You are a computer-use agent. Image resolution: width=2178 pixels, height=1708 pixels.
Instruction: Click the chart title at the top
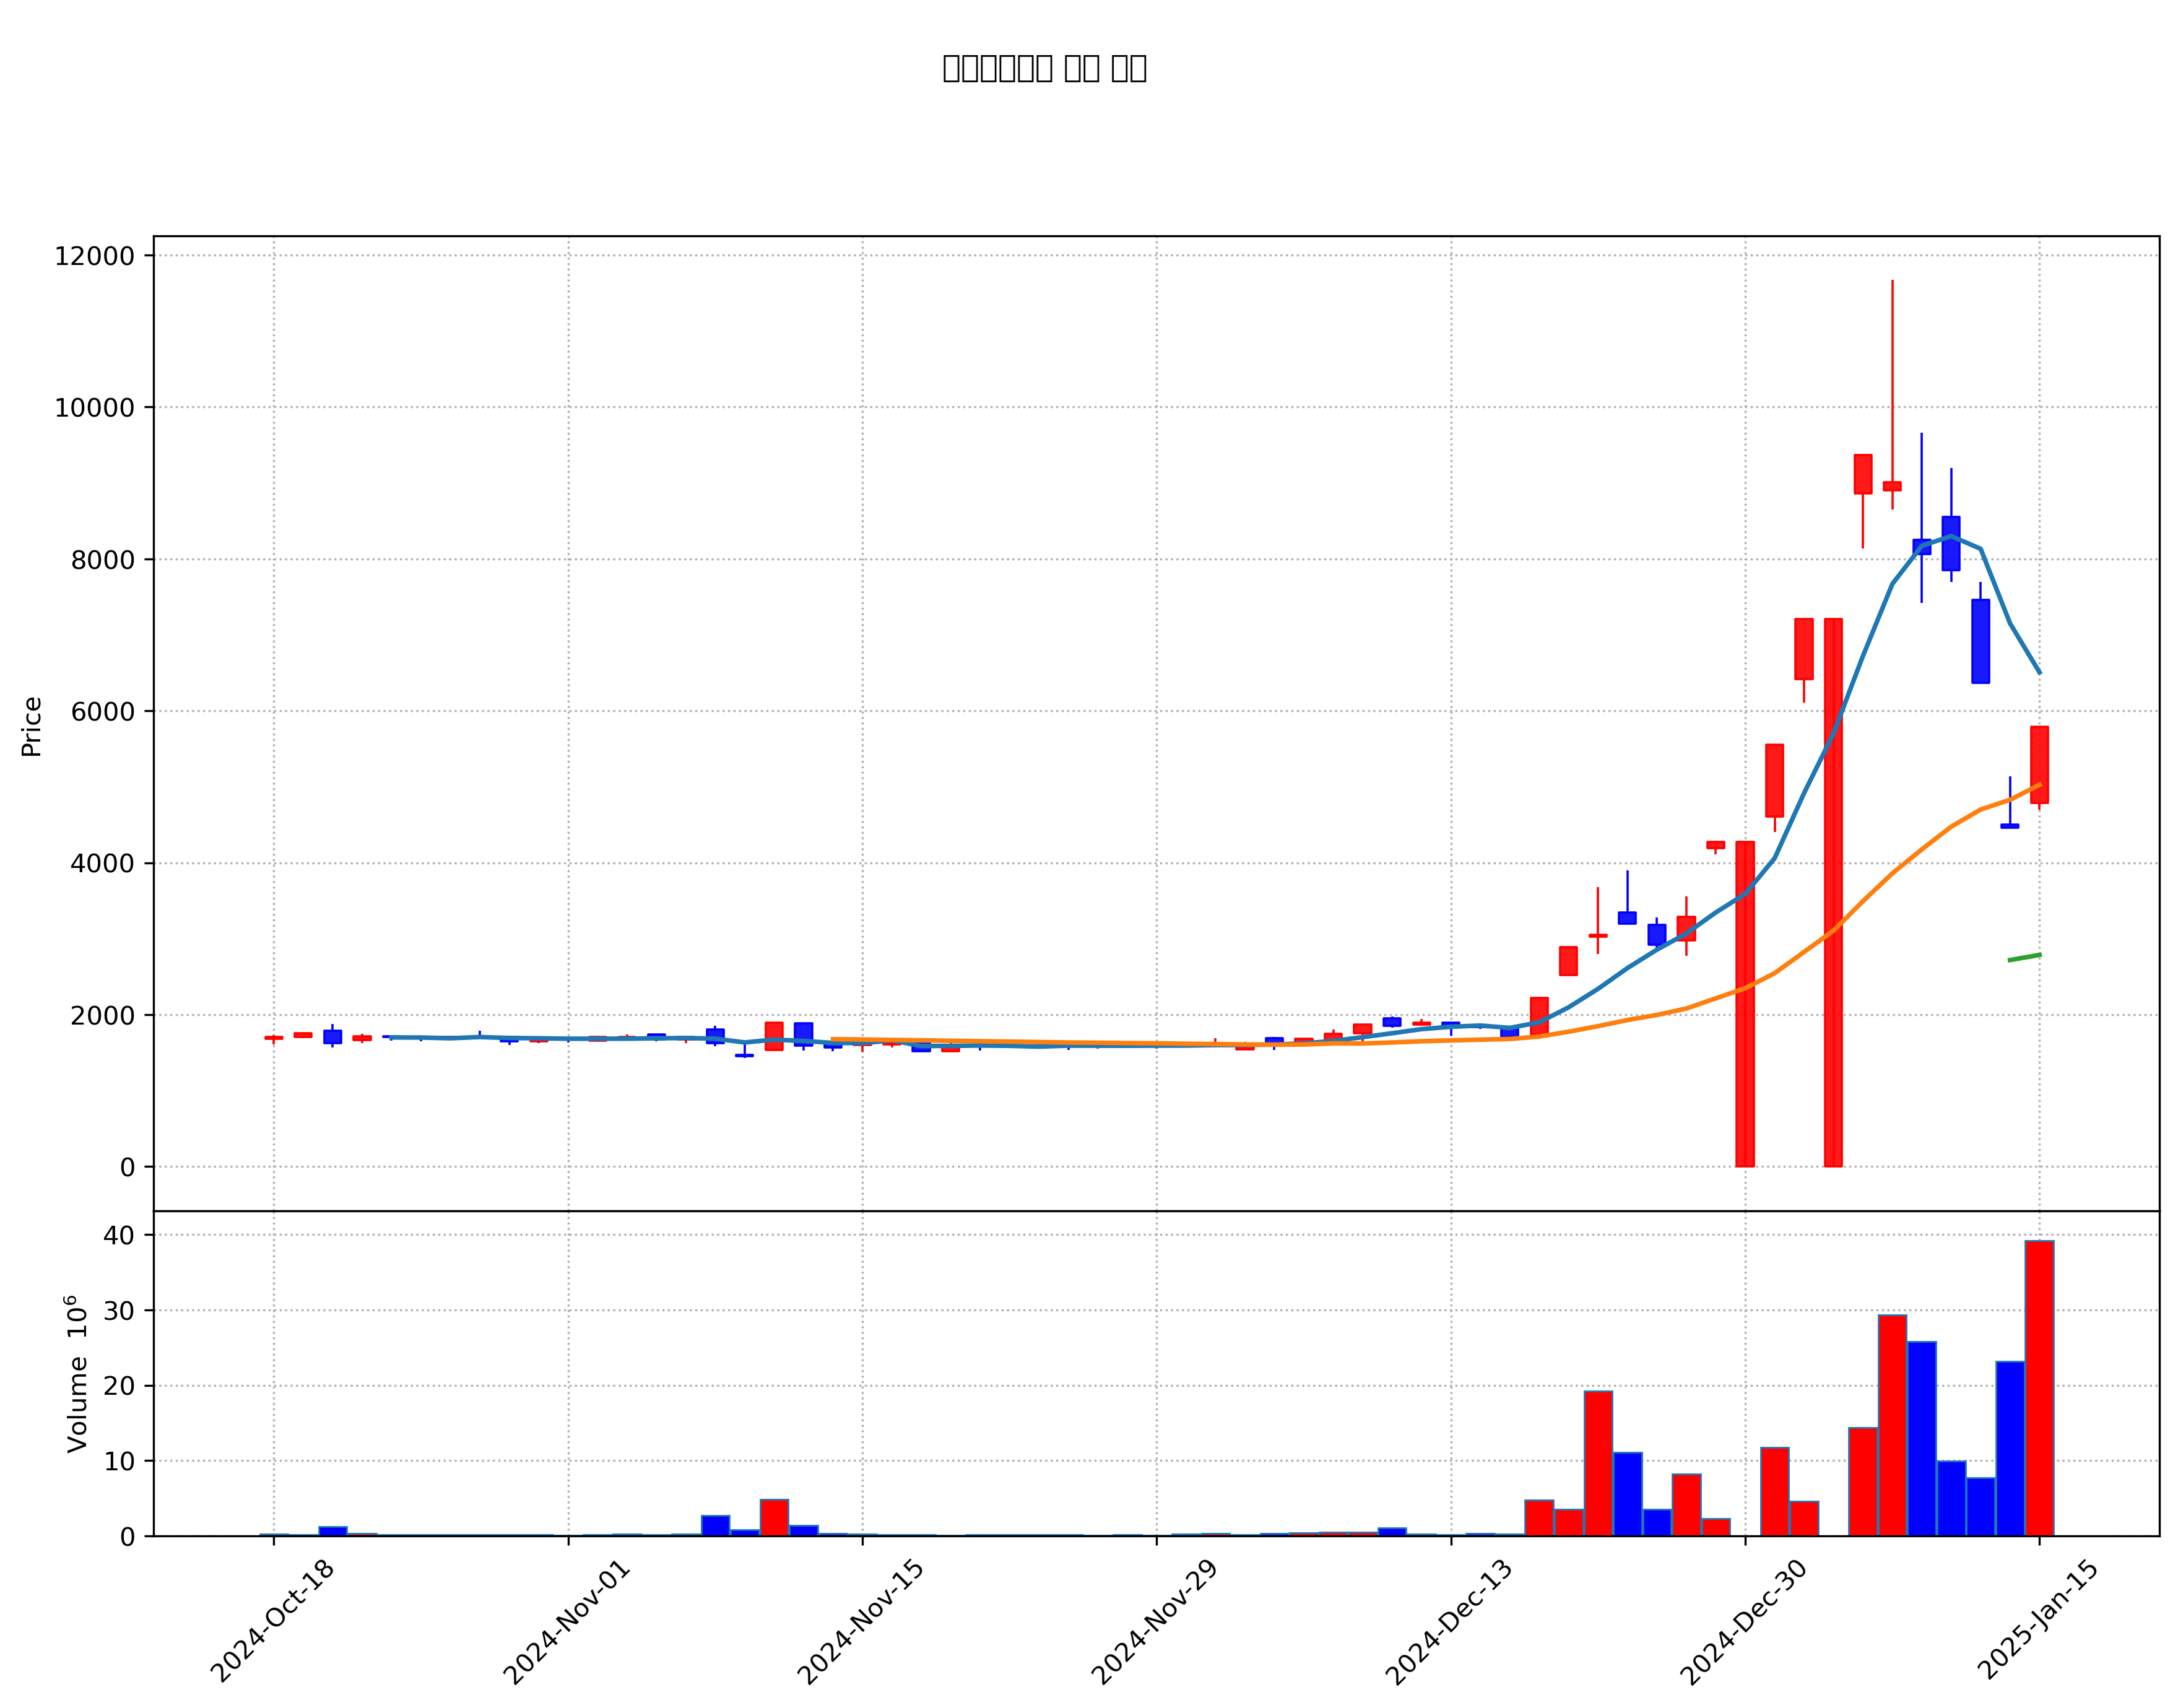1044,68
